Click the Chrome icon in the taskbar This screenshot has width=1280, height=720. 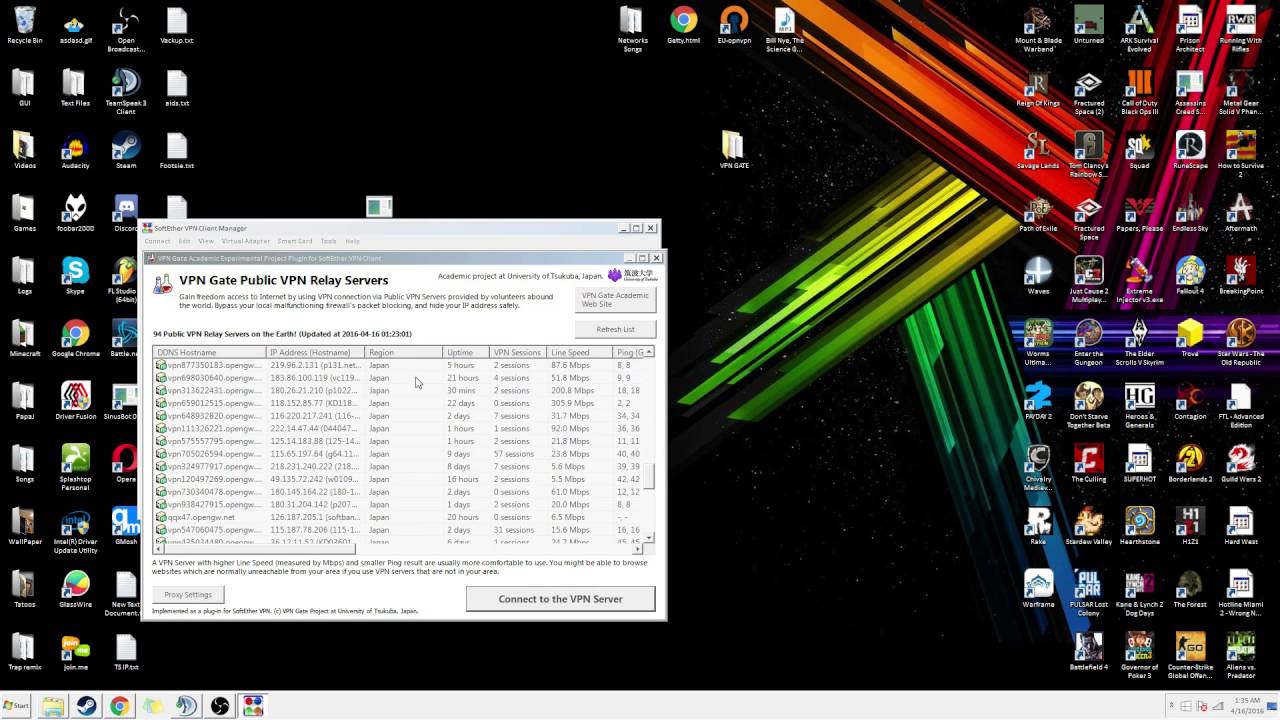119,706
